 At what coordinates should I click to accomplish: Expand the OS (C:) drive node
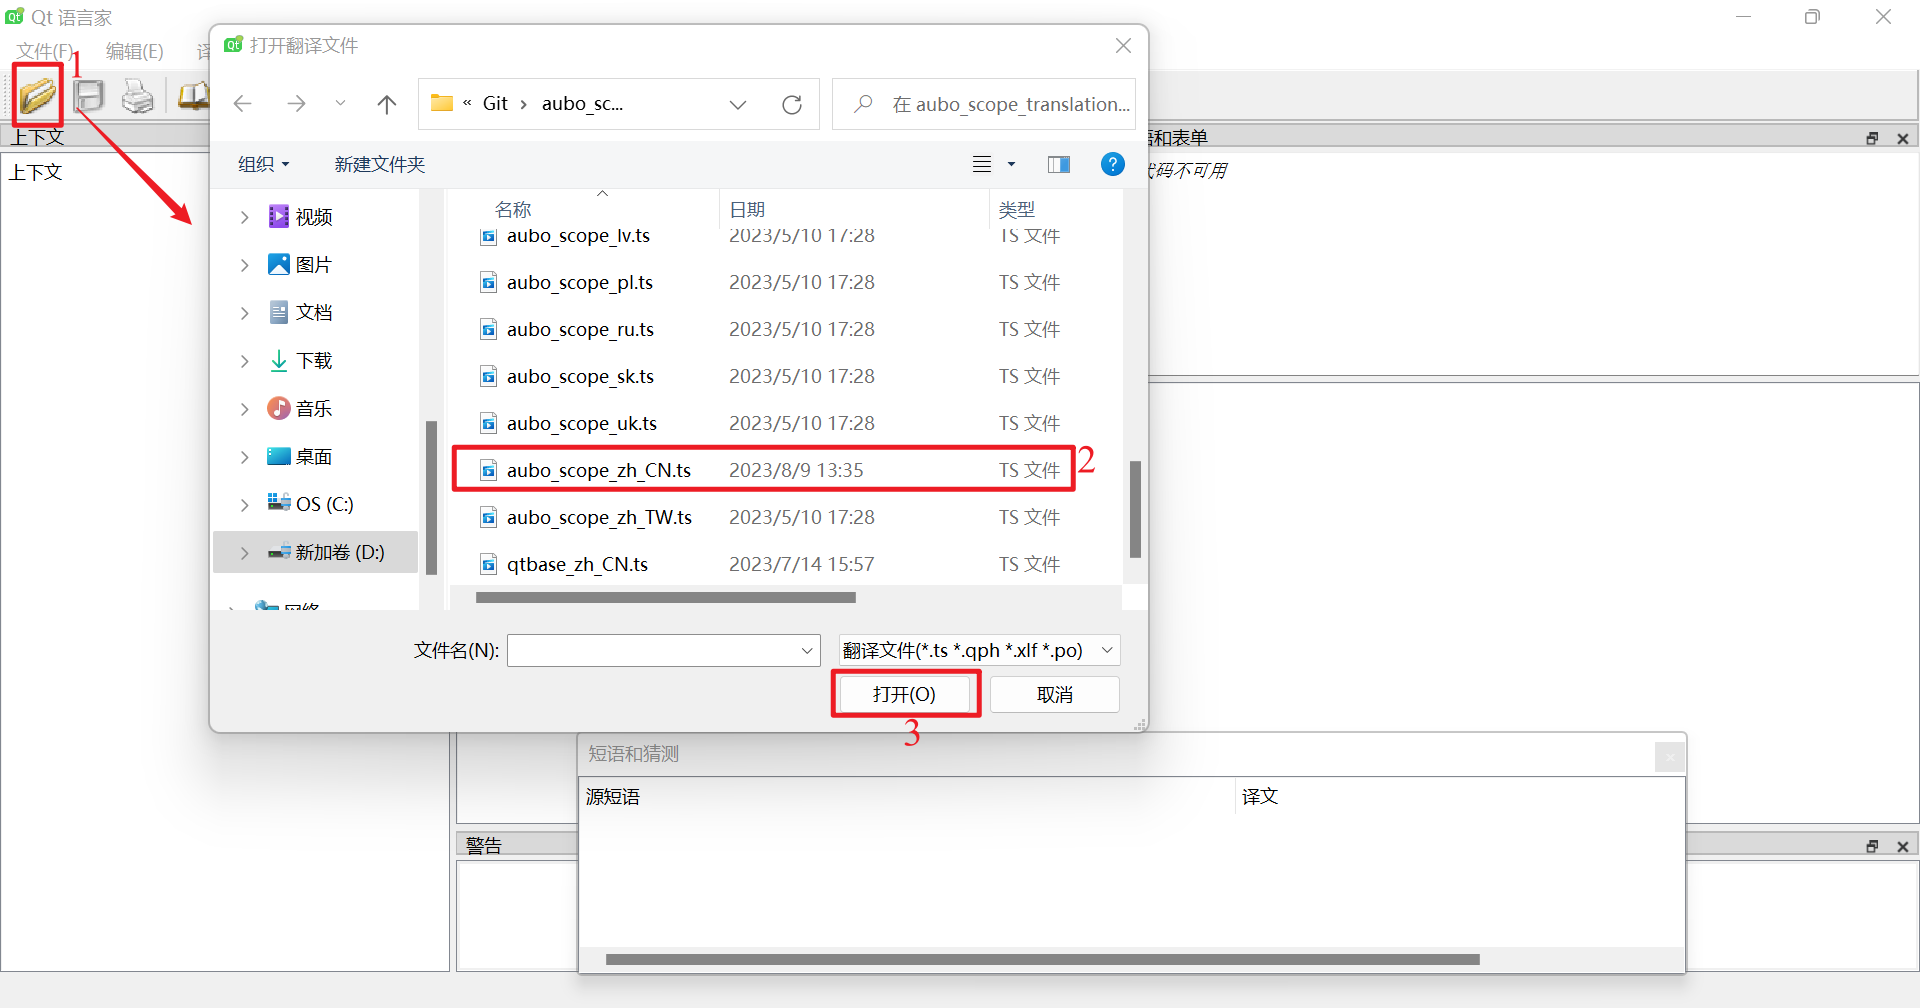(245, 505)
